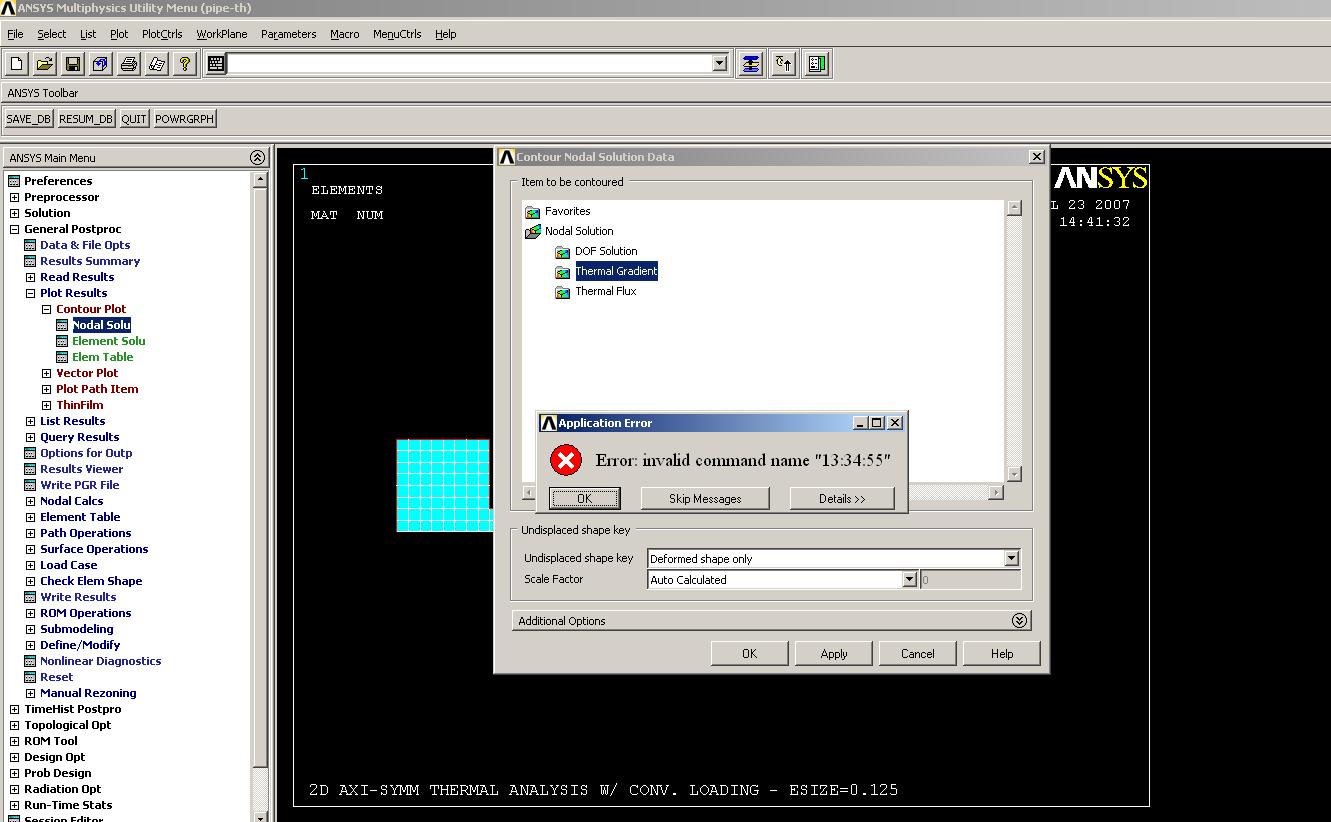
Task: Click the SAVE_DB toolbar button
Action: tap(28, 119)
